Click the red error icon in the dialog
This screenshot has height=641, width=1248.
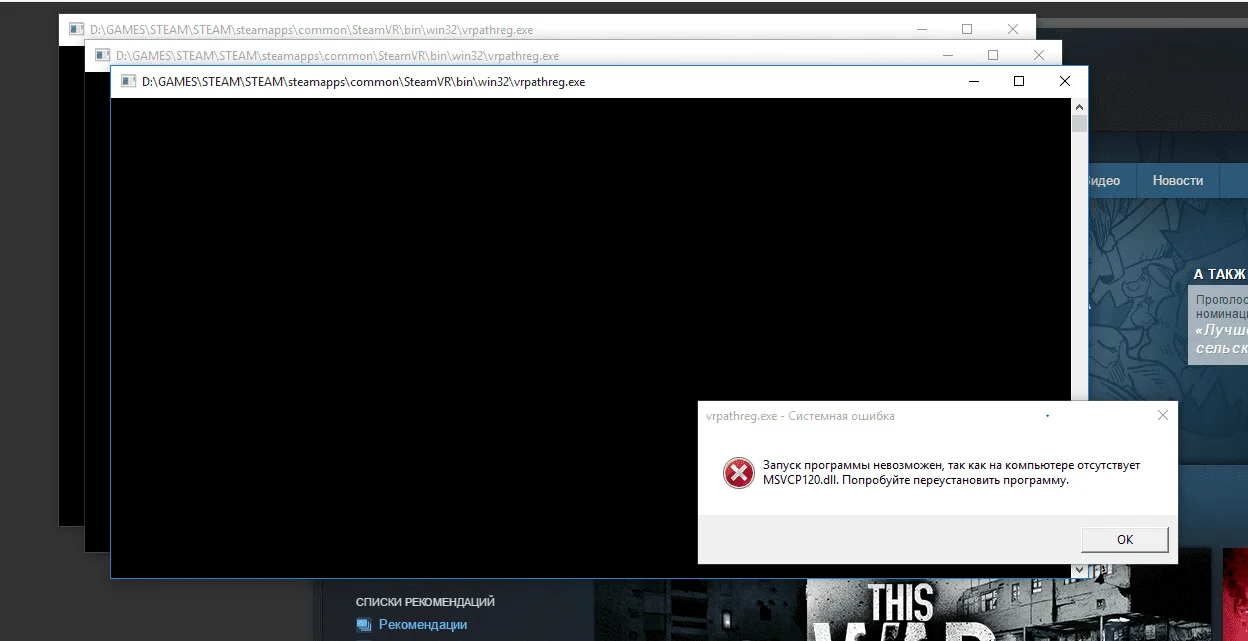[x=738, y=472]
